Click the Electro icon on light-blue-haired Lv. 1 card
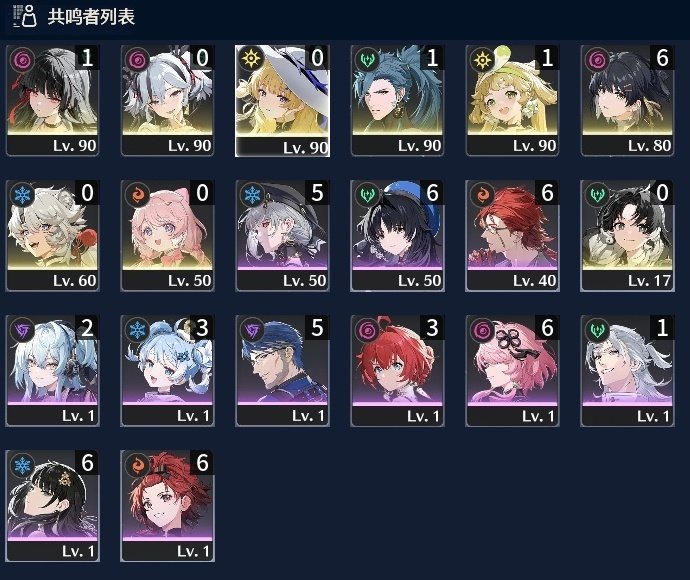This screenshot has width=690, height=580. pyautogui.click(x=22, y=329)
